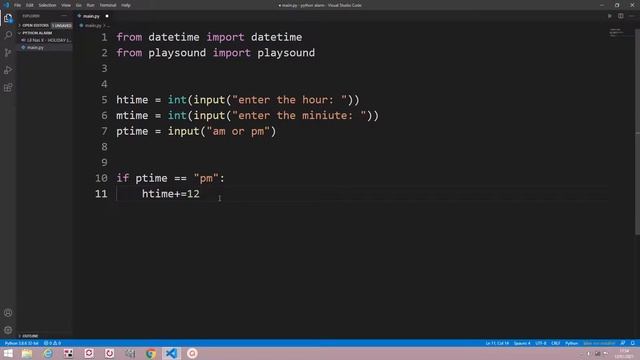The height and width of the screenshot is (360, 640).
Task: Switch to Visual Studio Code in the taskbar
Action: pos(171,353)
